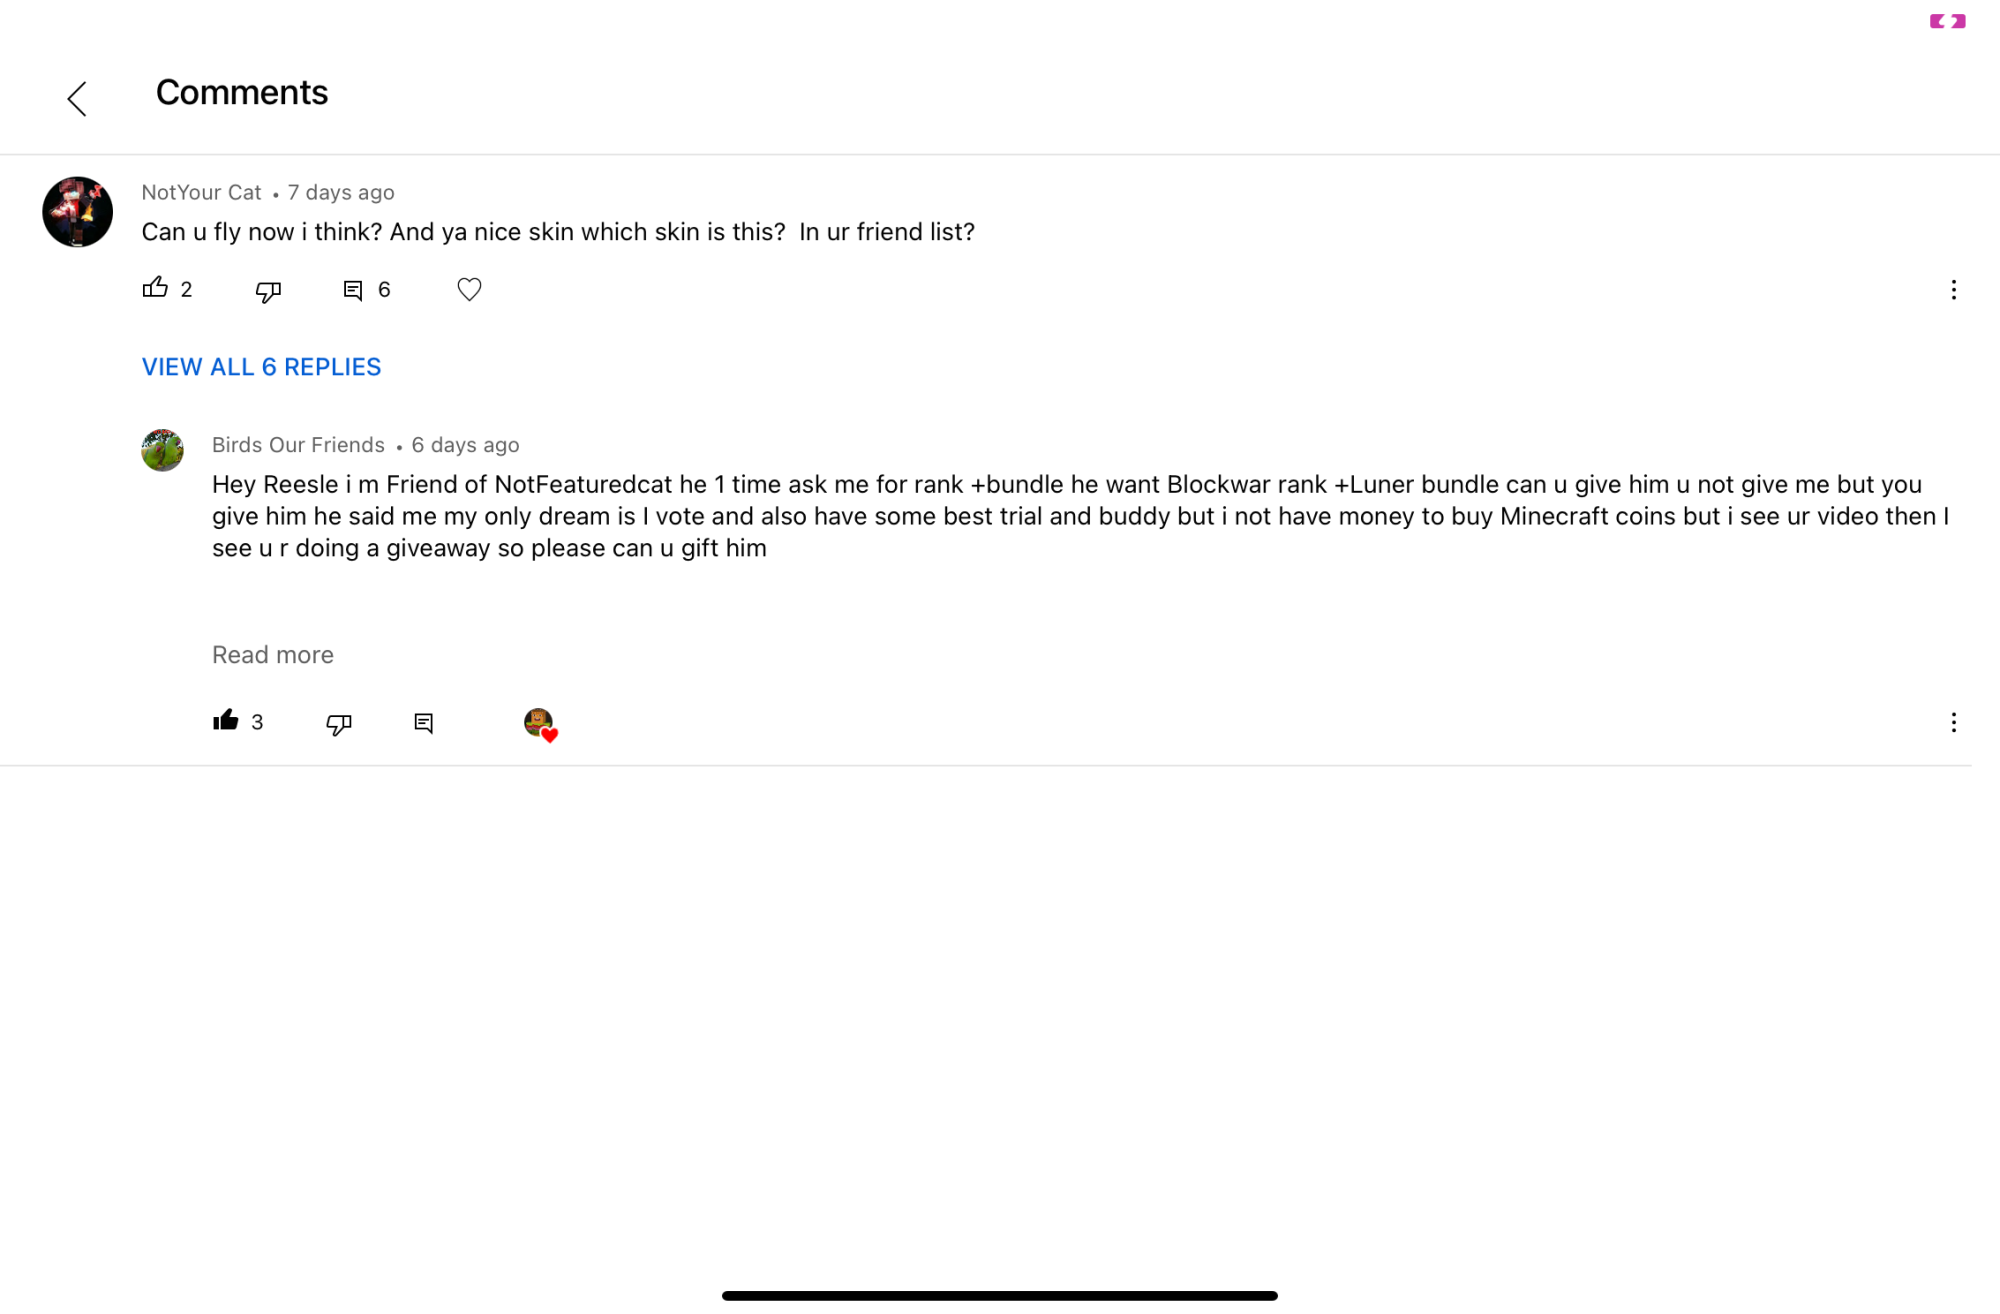
Task: Unlike the Birds Our Friends reply
Action: pyautogui.click(x=226, y=720)
